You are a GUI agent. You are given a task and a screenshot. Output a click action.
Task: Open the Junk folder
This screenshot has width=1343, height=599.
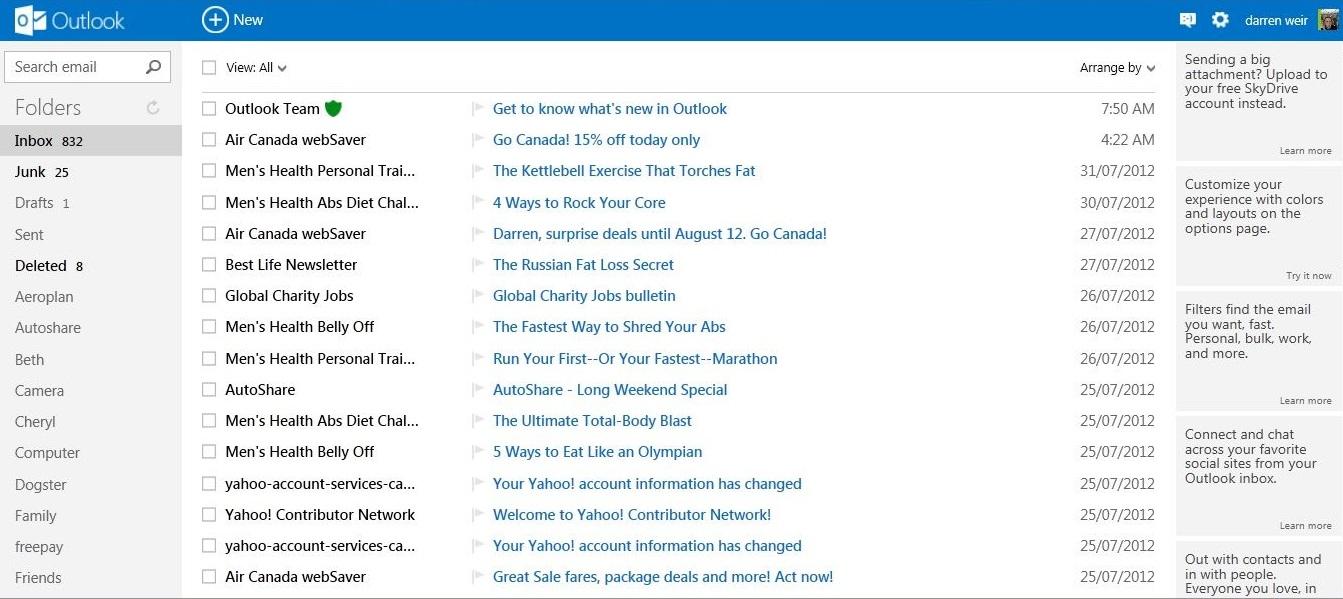pyautogui.click(x=30, y=172)
